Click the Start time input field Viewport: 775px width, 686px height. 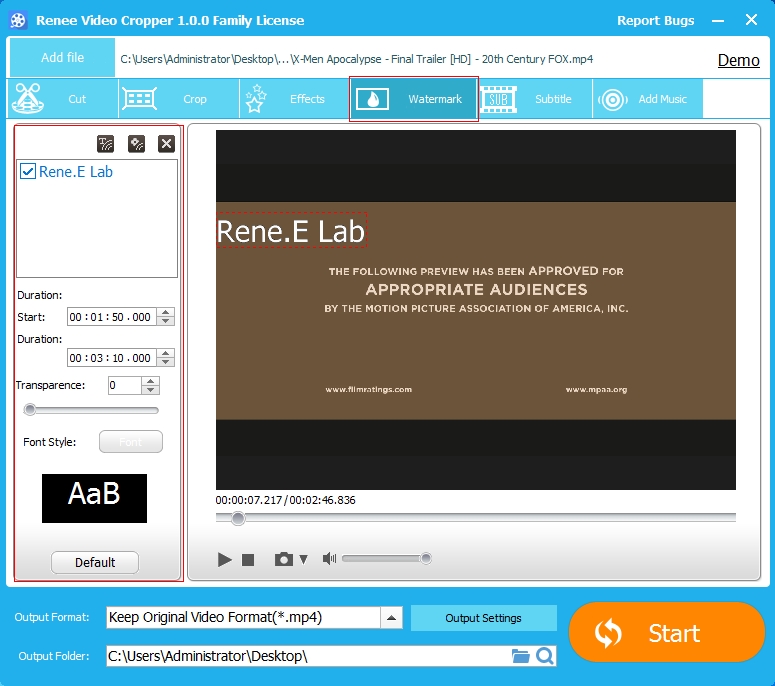[110, 317]
